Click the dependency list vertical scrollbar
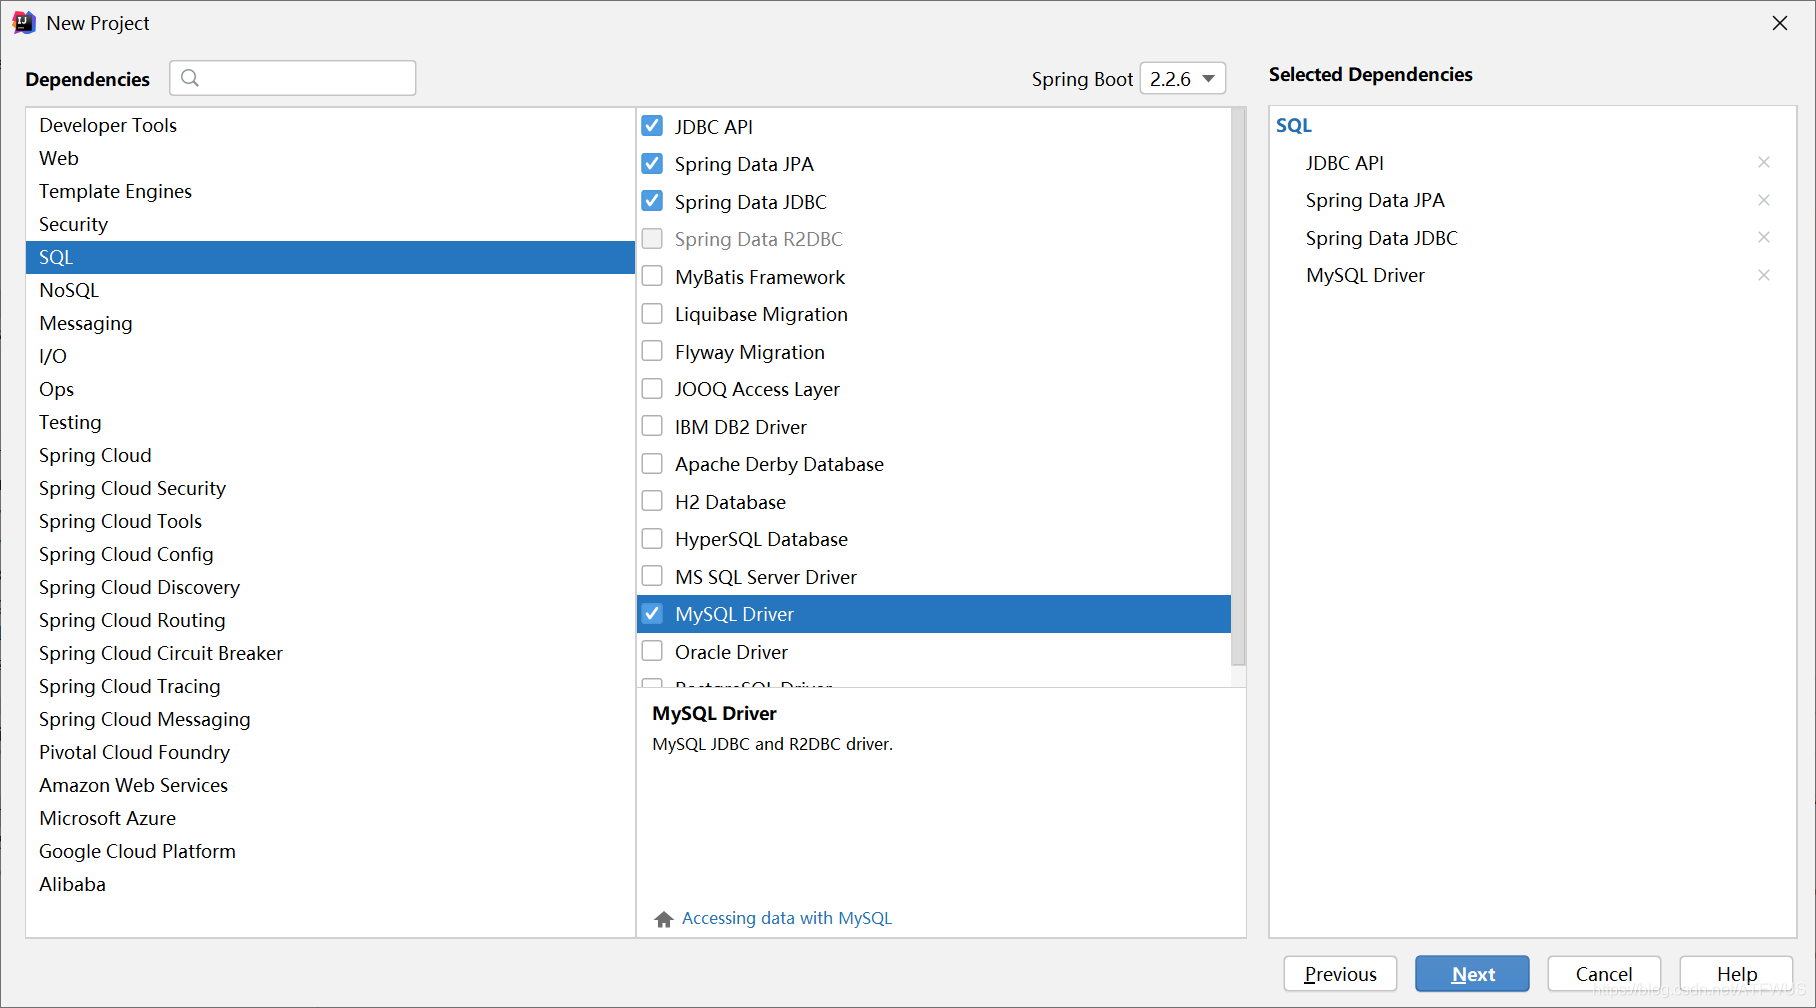 point(1238,387)
